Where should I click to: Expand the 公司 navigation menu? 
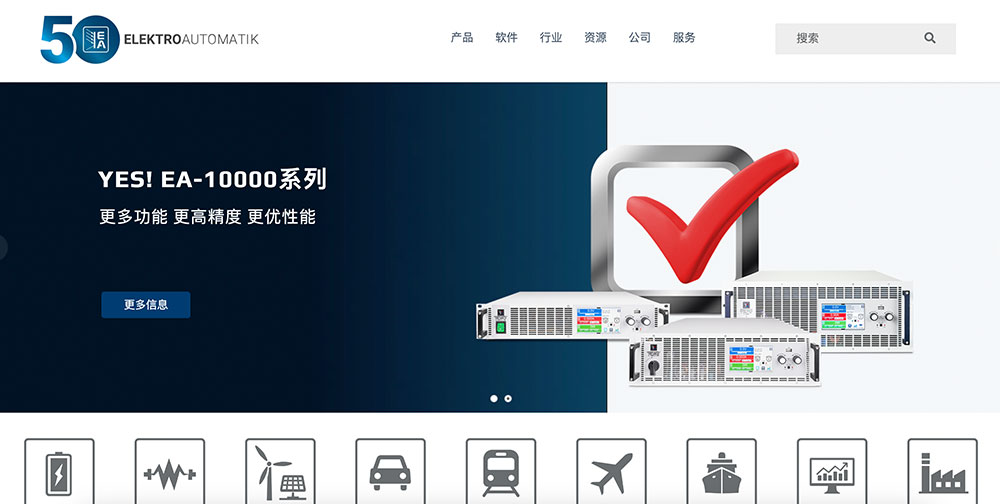pyautogui.click(x=640, y=38)
